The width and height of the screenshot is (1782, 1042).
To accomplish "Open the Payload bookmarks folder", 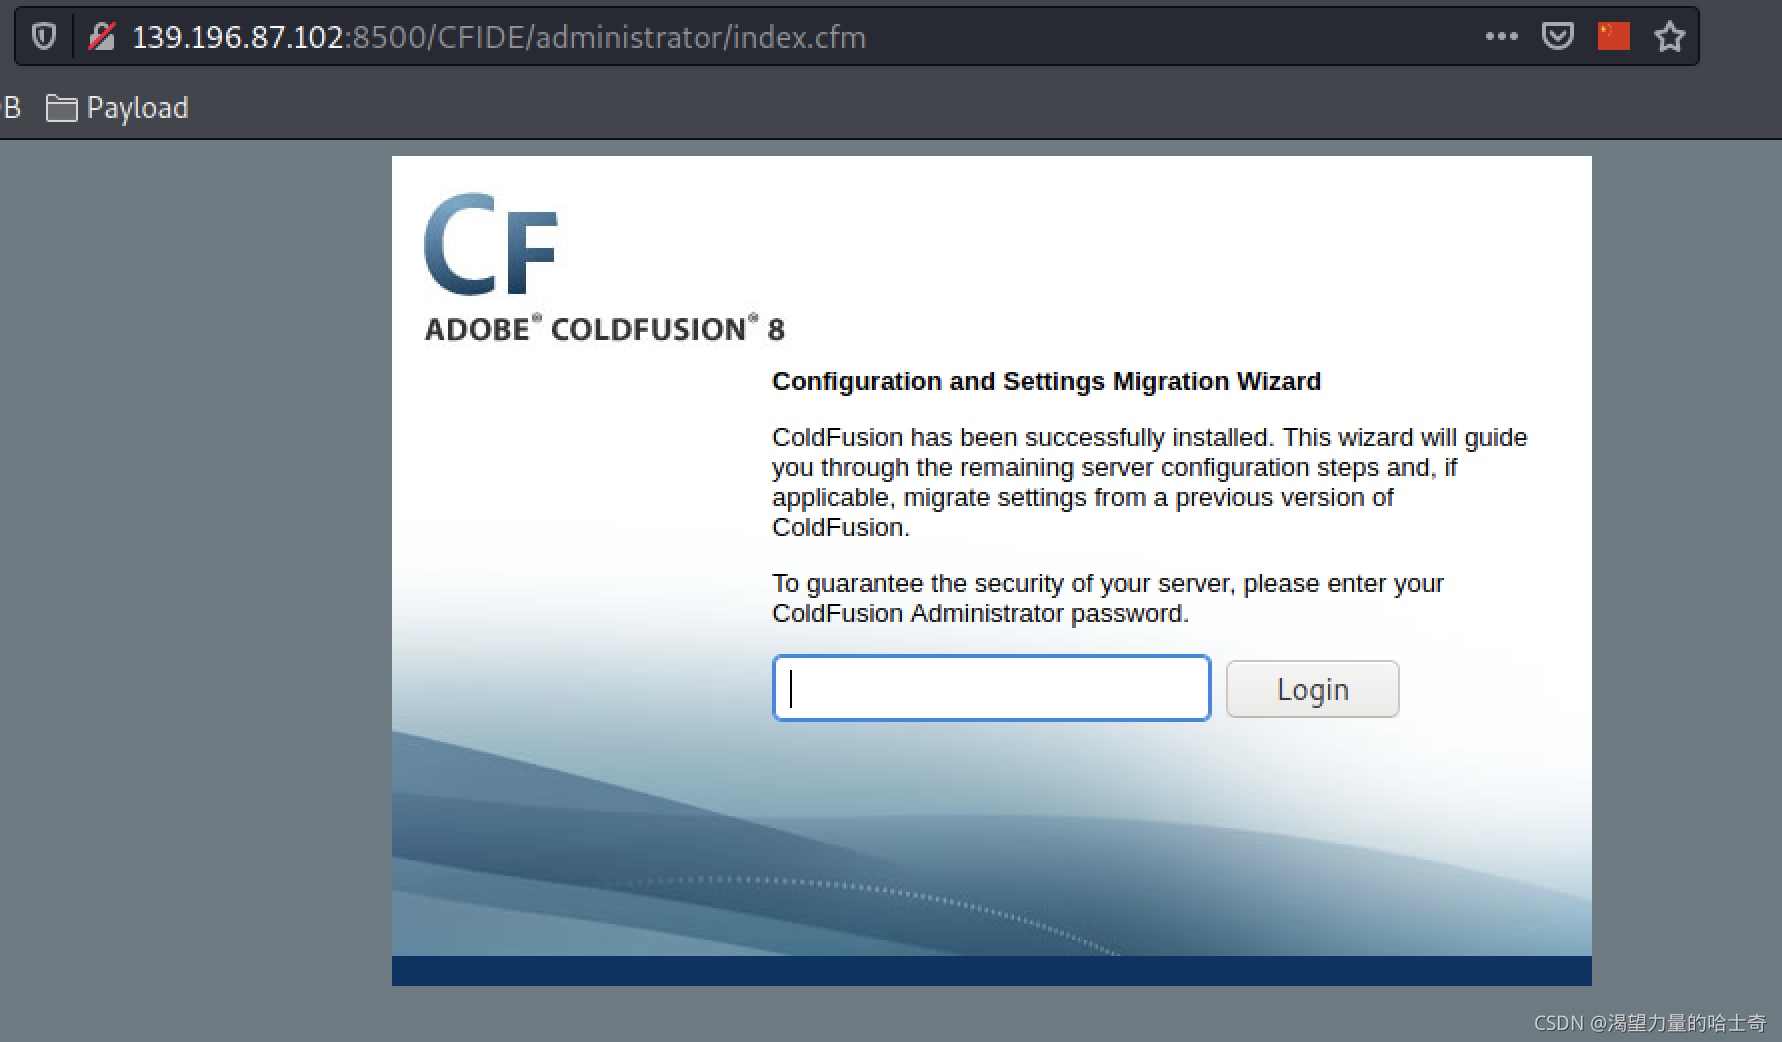I will click(117, 108).
